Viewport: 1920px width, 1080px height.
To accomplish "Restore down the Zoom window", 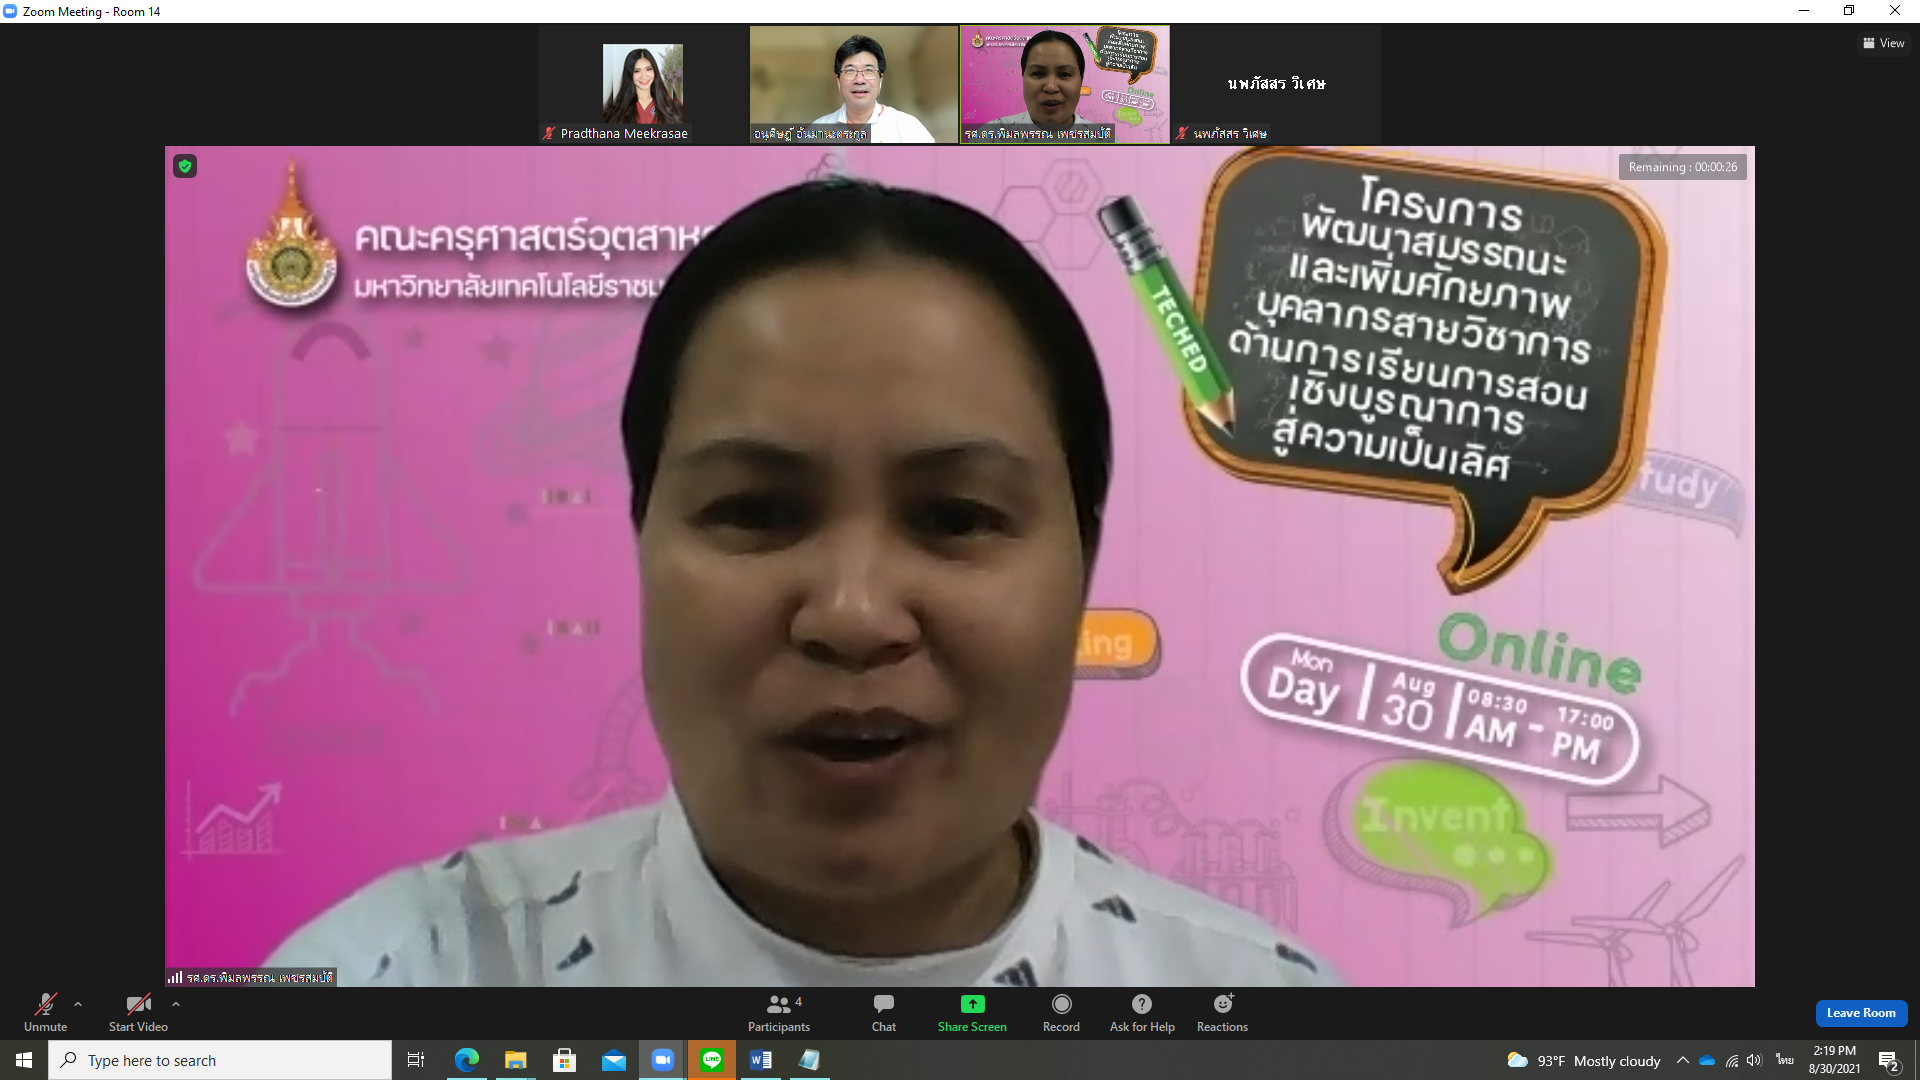I will (1849, 11).
